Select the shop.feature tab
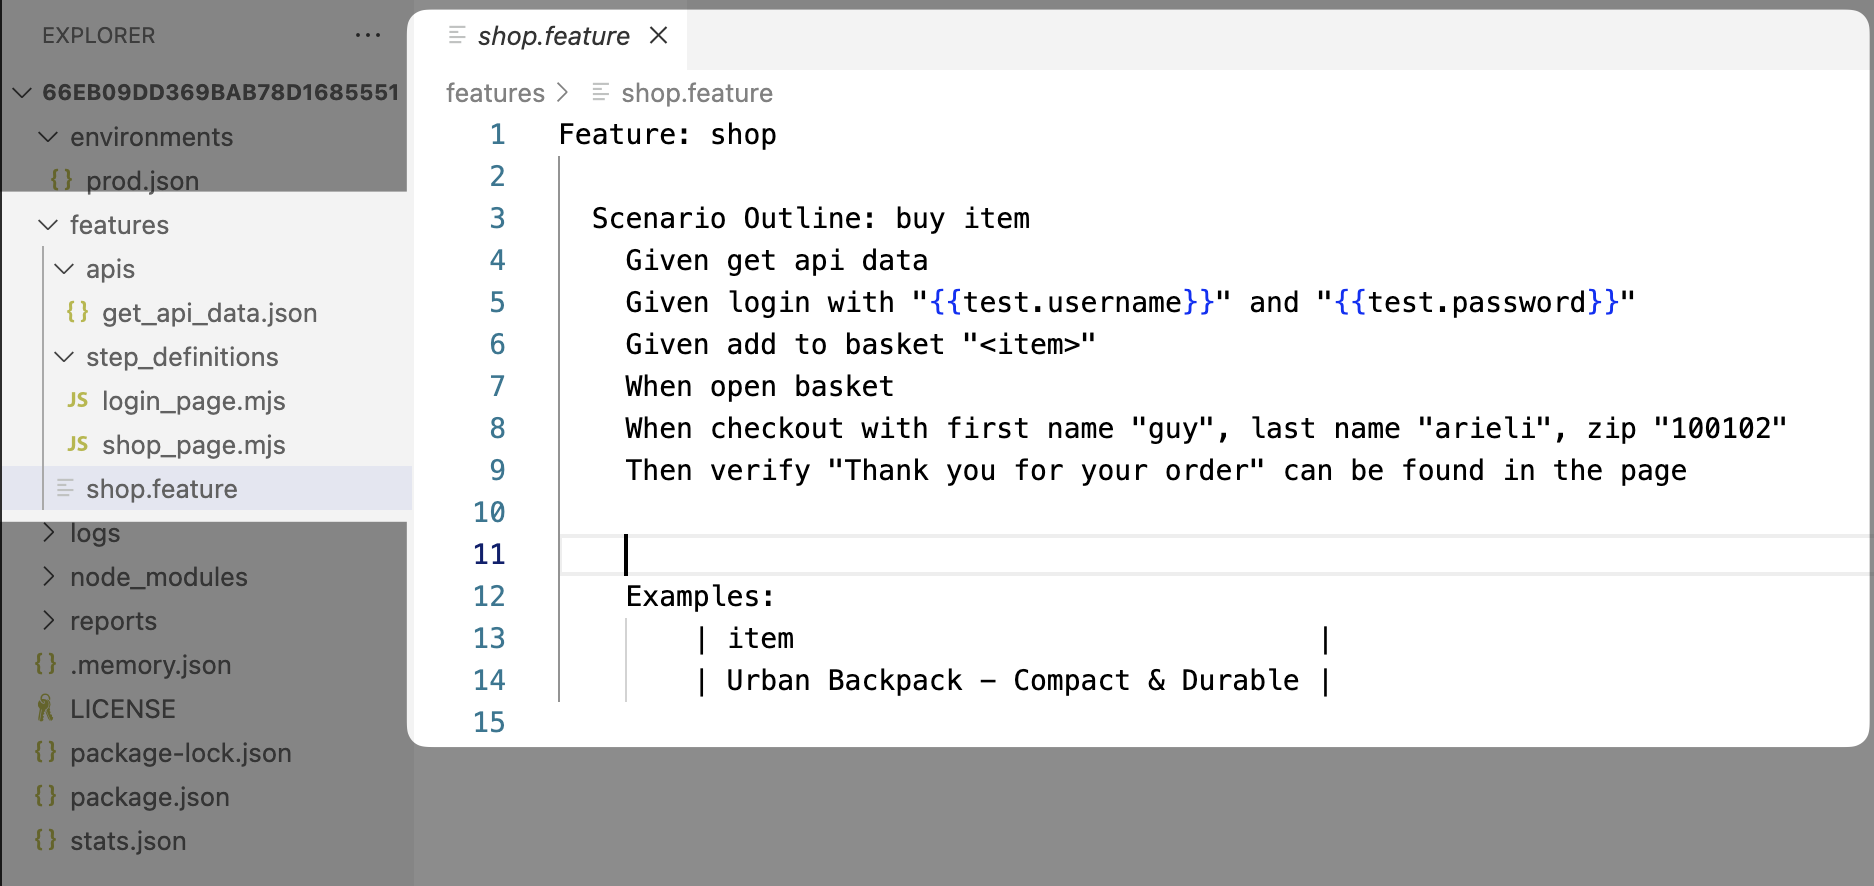Image resolution: width=1874 pixels, height=886 pixels. coord(553,36)
